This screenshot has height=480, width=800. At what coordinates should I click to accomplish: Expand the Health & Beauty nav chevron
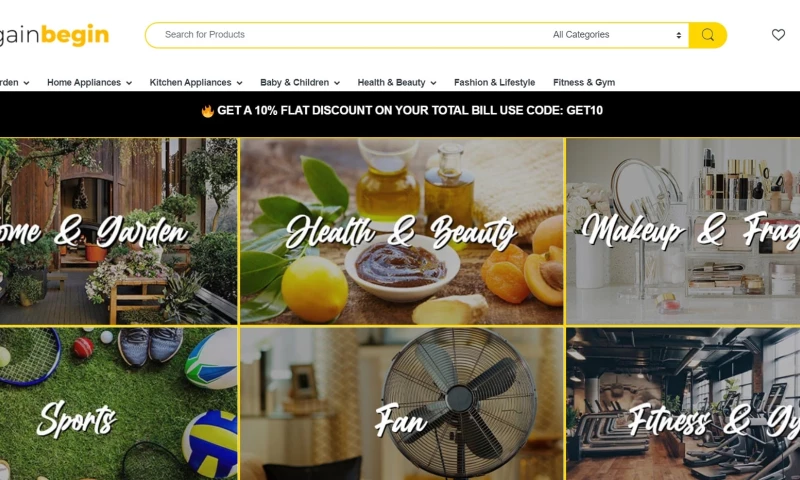tap(433, 83)
